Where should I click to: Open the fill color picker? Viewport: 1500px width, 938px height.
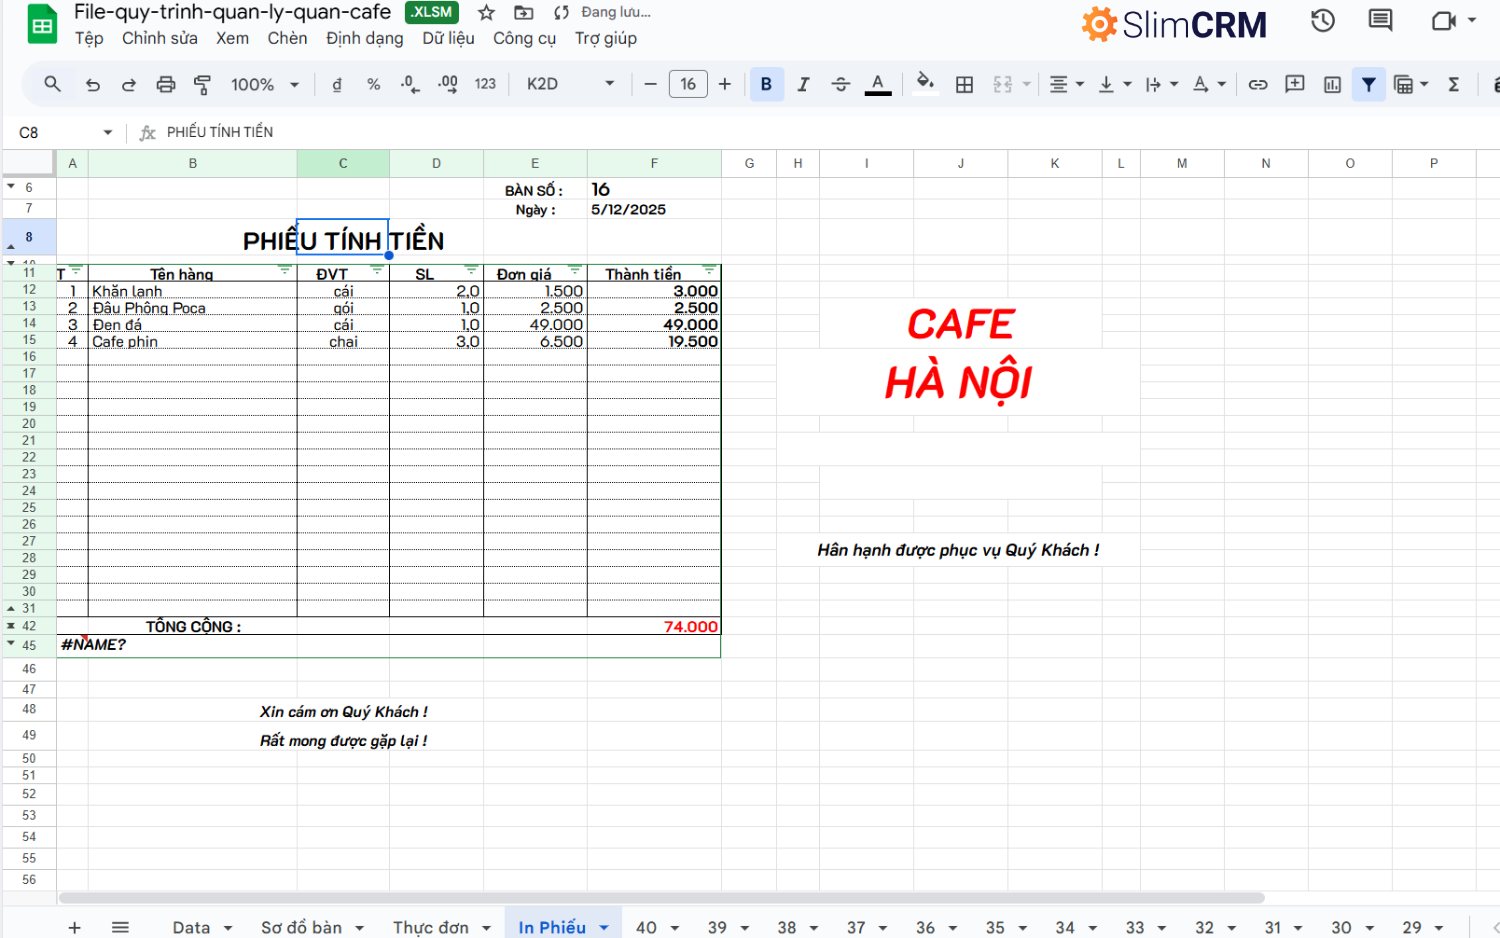[925, 83]
